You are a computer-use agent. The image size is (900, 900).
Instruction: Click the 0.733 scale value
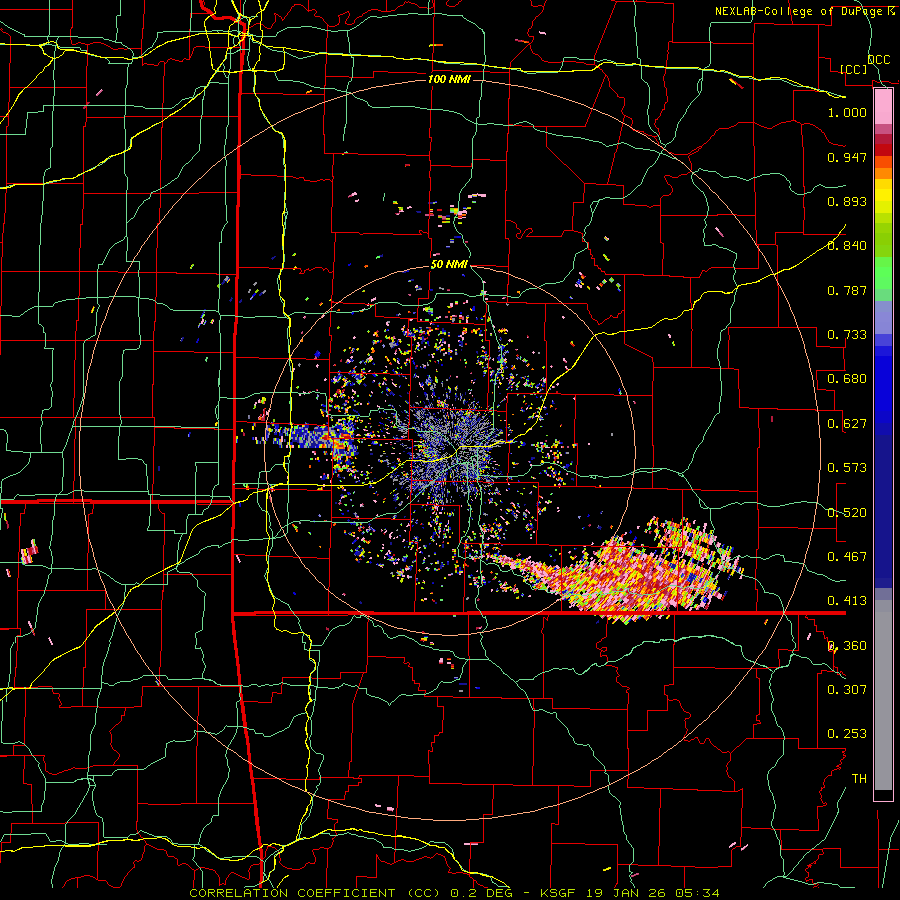(x=847, y=334)
